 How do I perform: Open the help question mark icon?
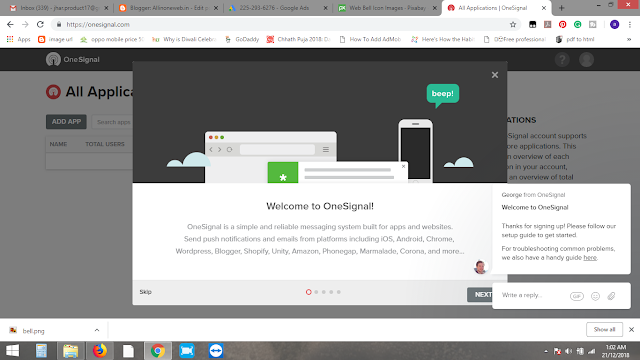click(562, 60)
